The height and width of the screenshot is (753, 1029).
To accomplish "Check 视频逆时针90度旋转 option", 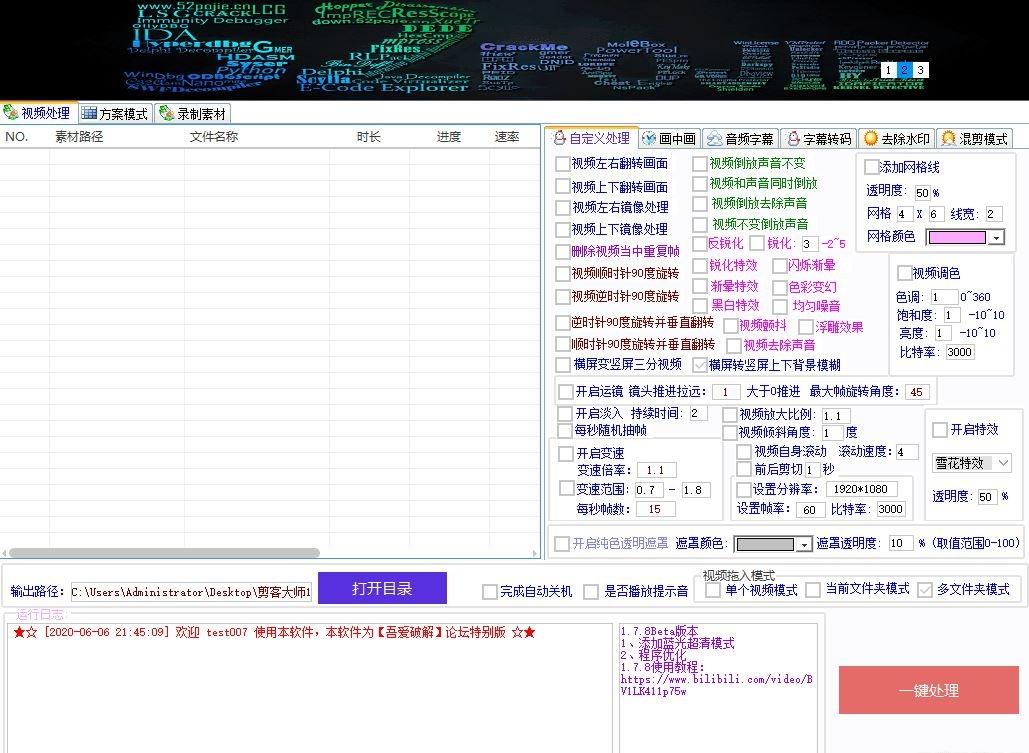I will [x=562, y=297].
